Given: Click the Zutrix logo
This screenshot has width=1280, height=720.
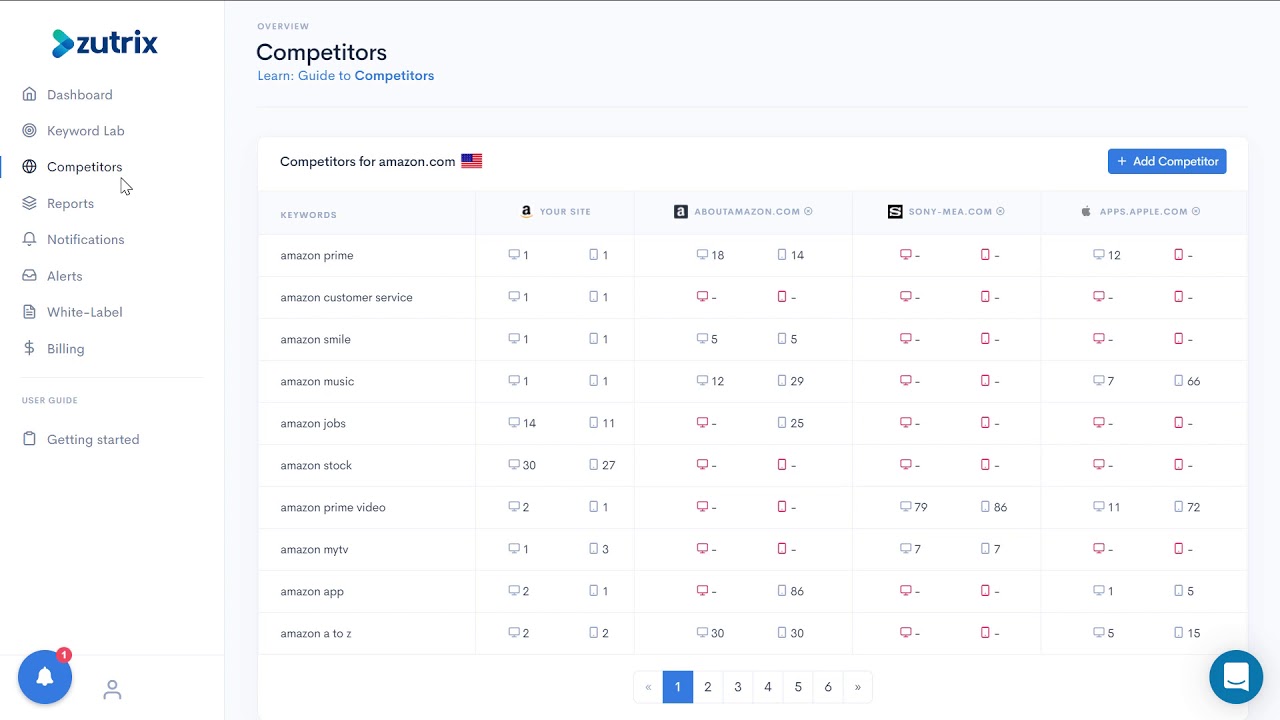Looking at the screenshot, I should click(x=105, y=43).
